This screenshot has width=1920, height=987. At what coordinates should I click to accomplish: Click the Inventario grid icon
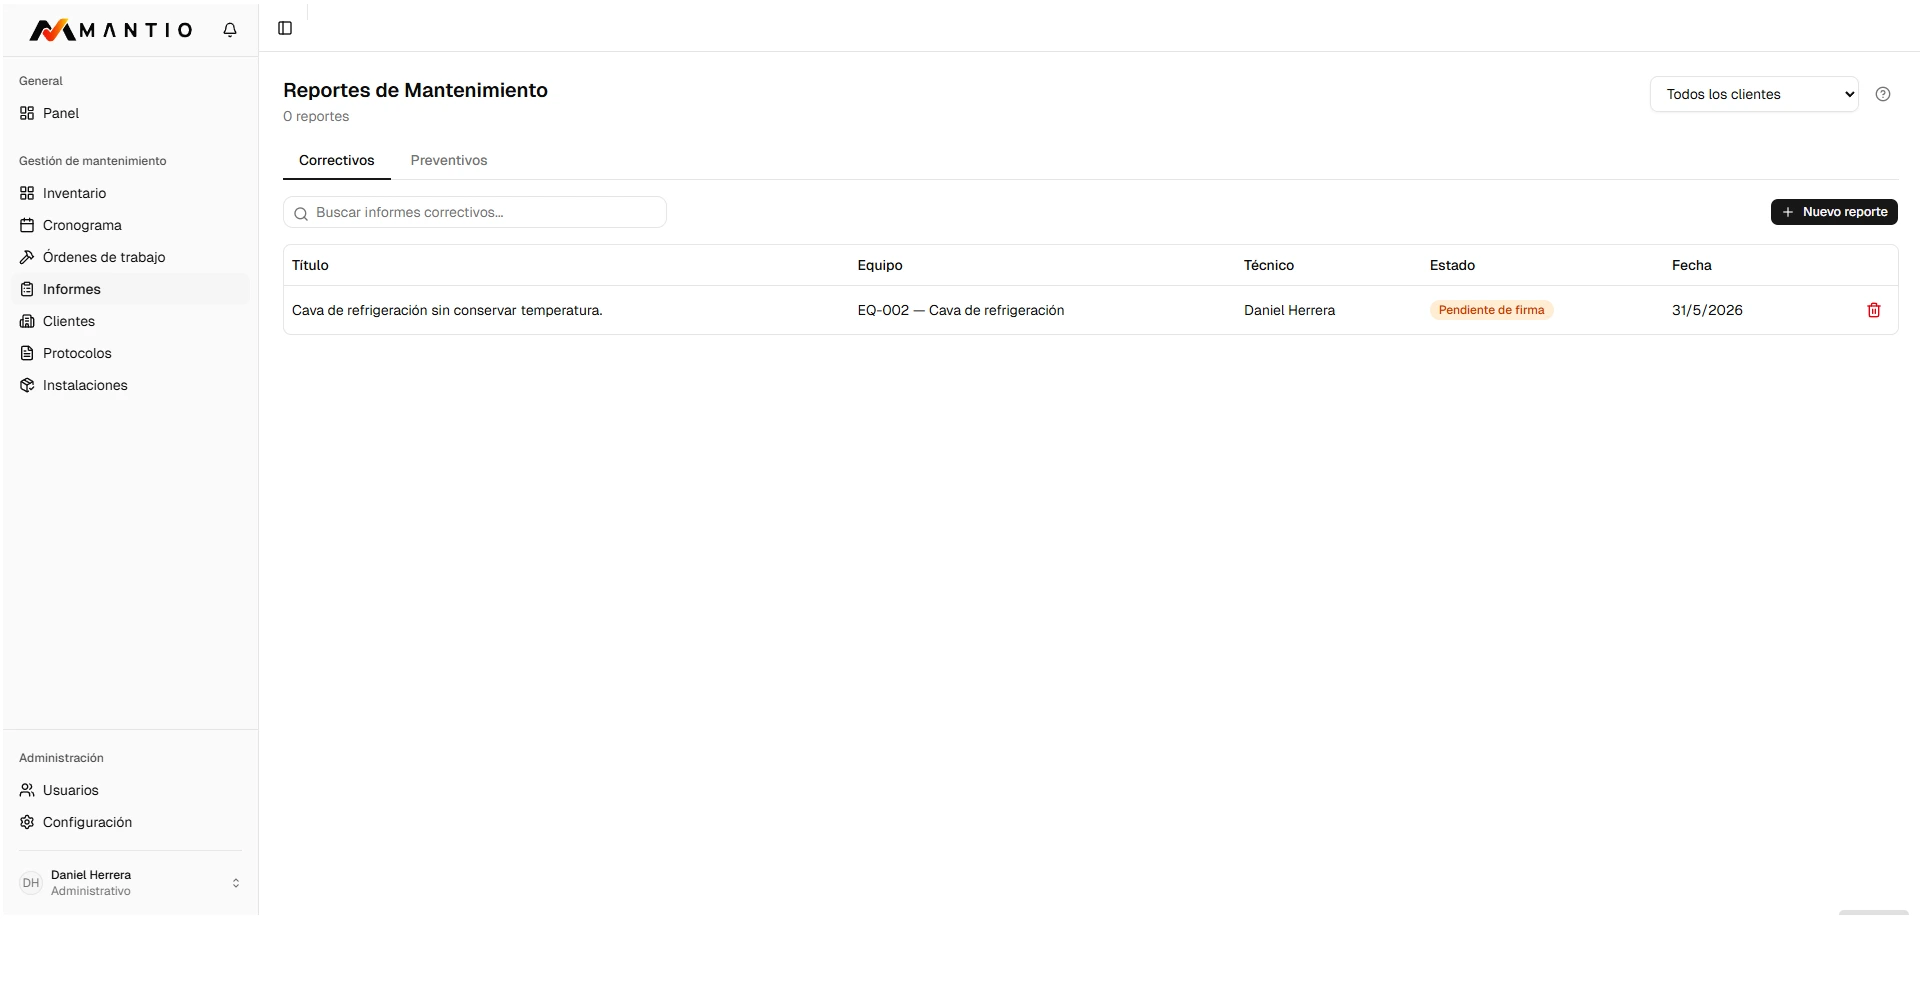point(27,193)
